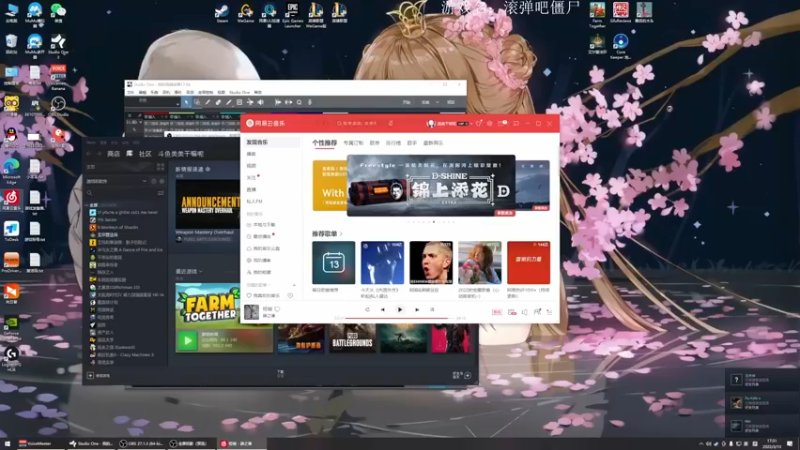The width and height of the screenshot is (800, 450).
Task: Open the Studio One 帮助 menu
Action: tap(258, 92)
